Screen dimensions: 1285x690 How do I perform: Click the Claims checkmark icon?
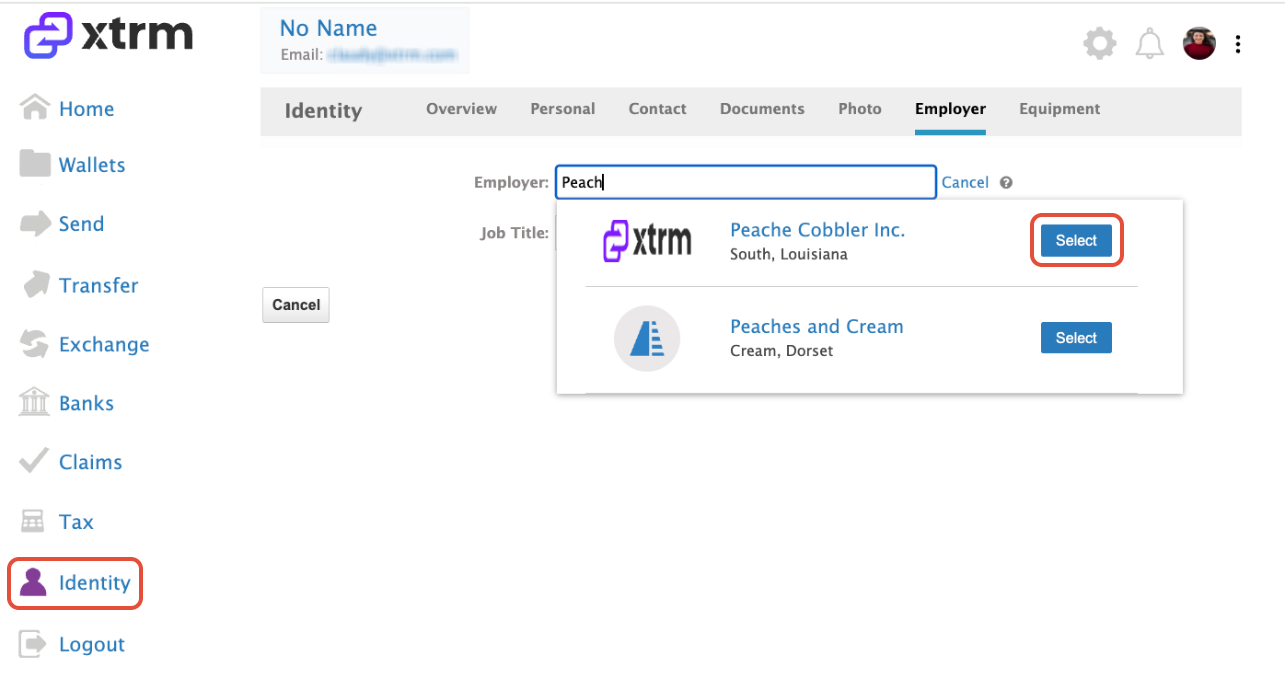pos(35,461)
